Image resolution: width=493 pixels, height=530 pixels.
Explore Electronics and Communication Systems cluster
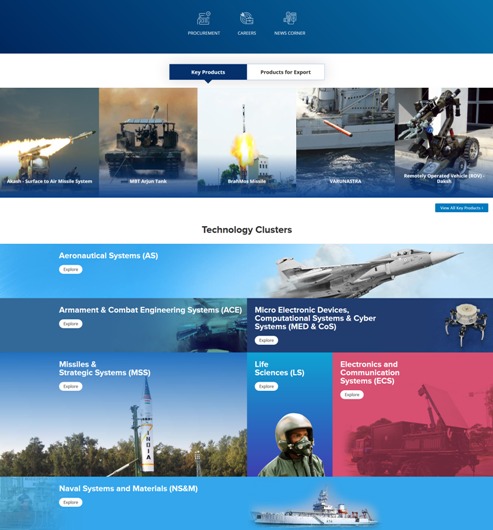(352, 395)
